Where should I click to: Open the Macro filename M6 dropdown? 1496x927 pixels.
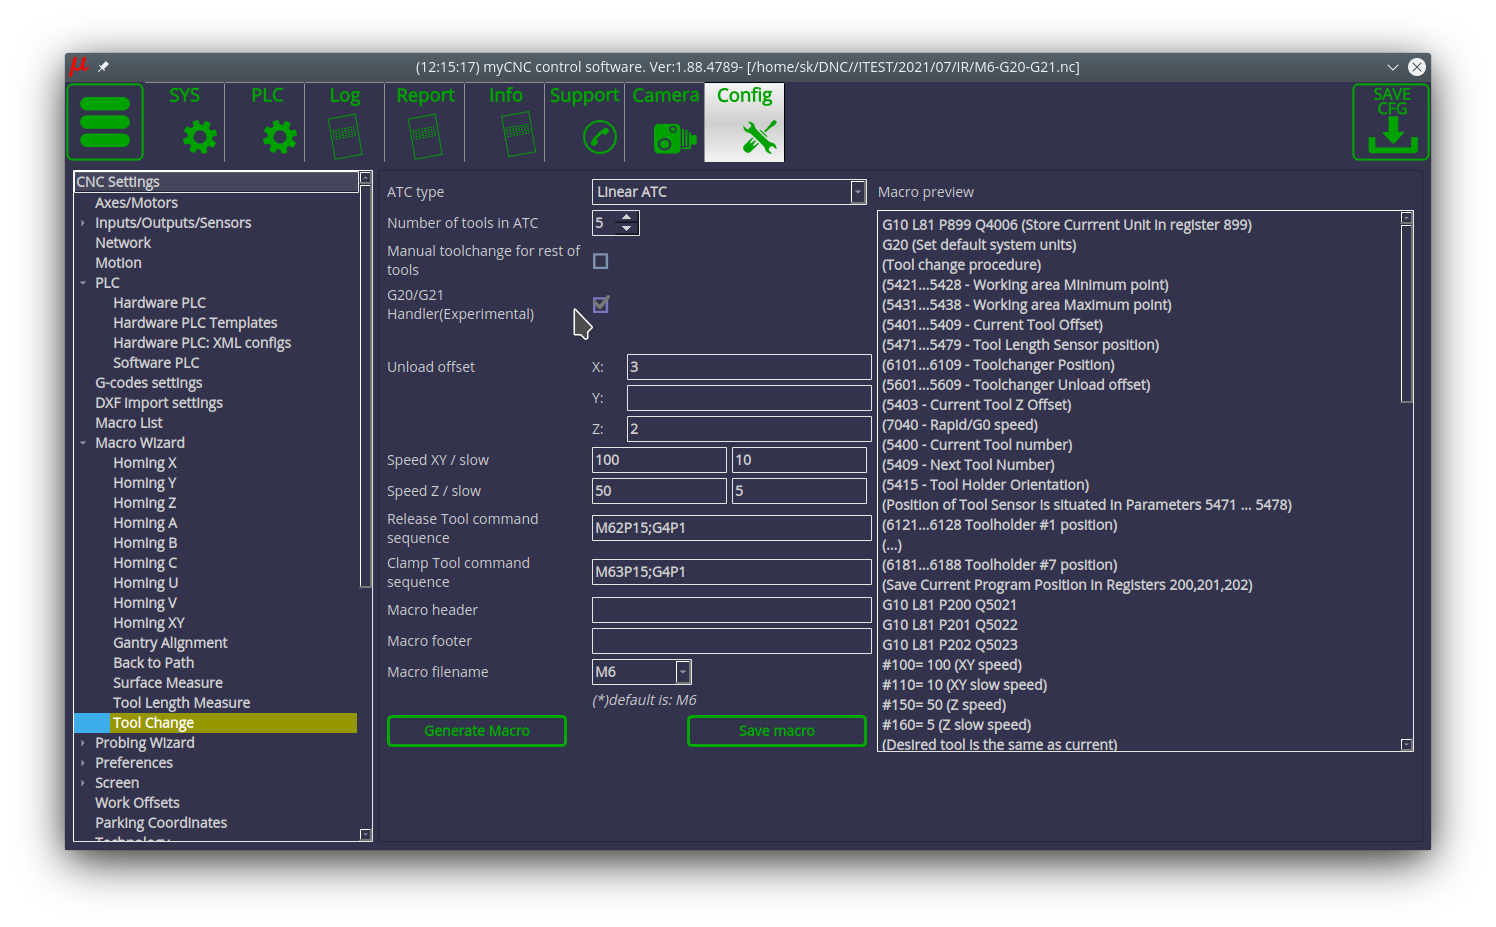[683, 672]
